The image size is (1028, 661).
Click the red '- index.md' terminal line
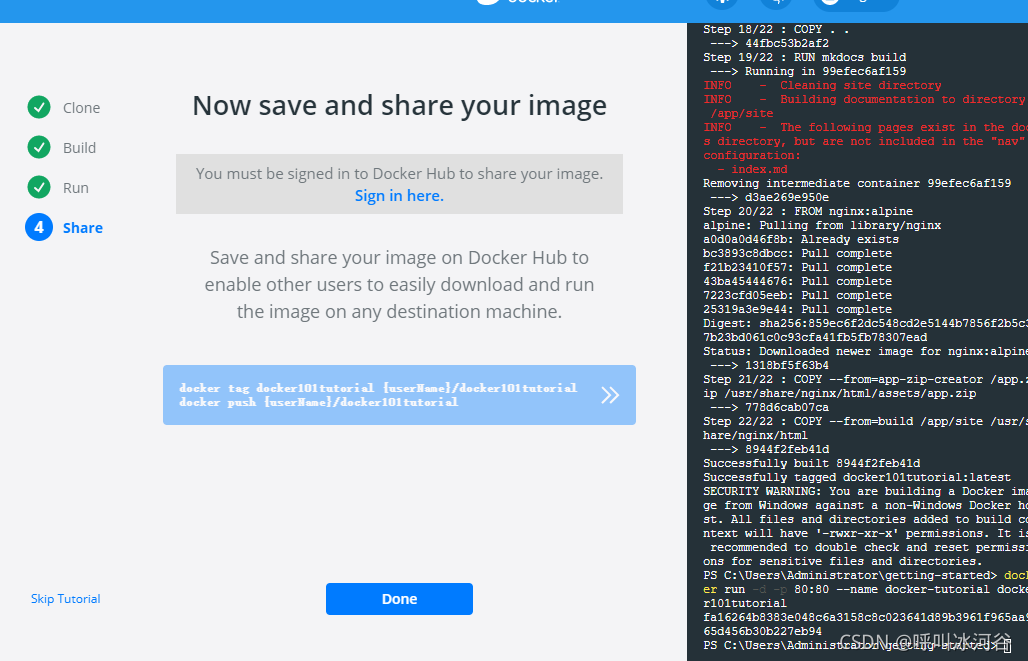click(752, 169)
